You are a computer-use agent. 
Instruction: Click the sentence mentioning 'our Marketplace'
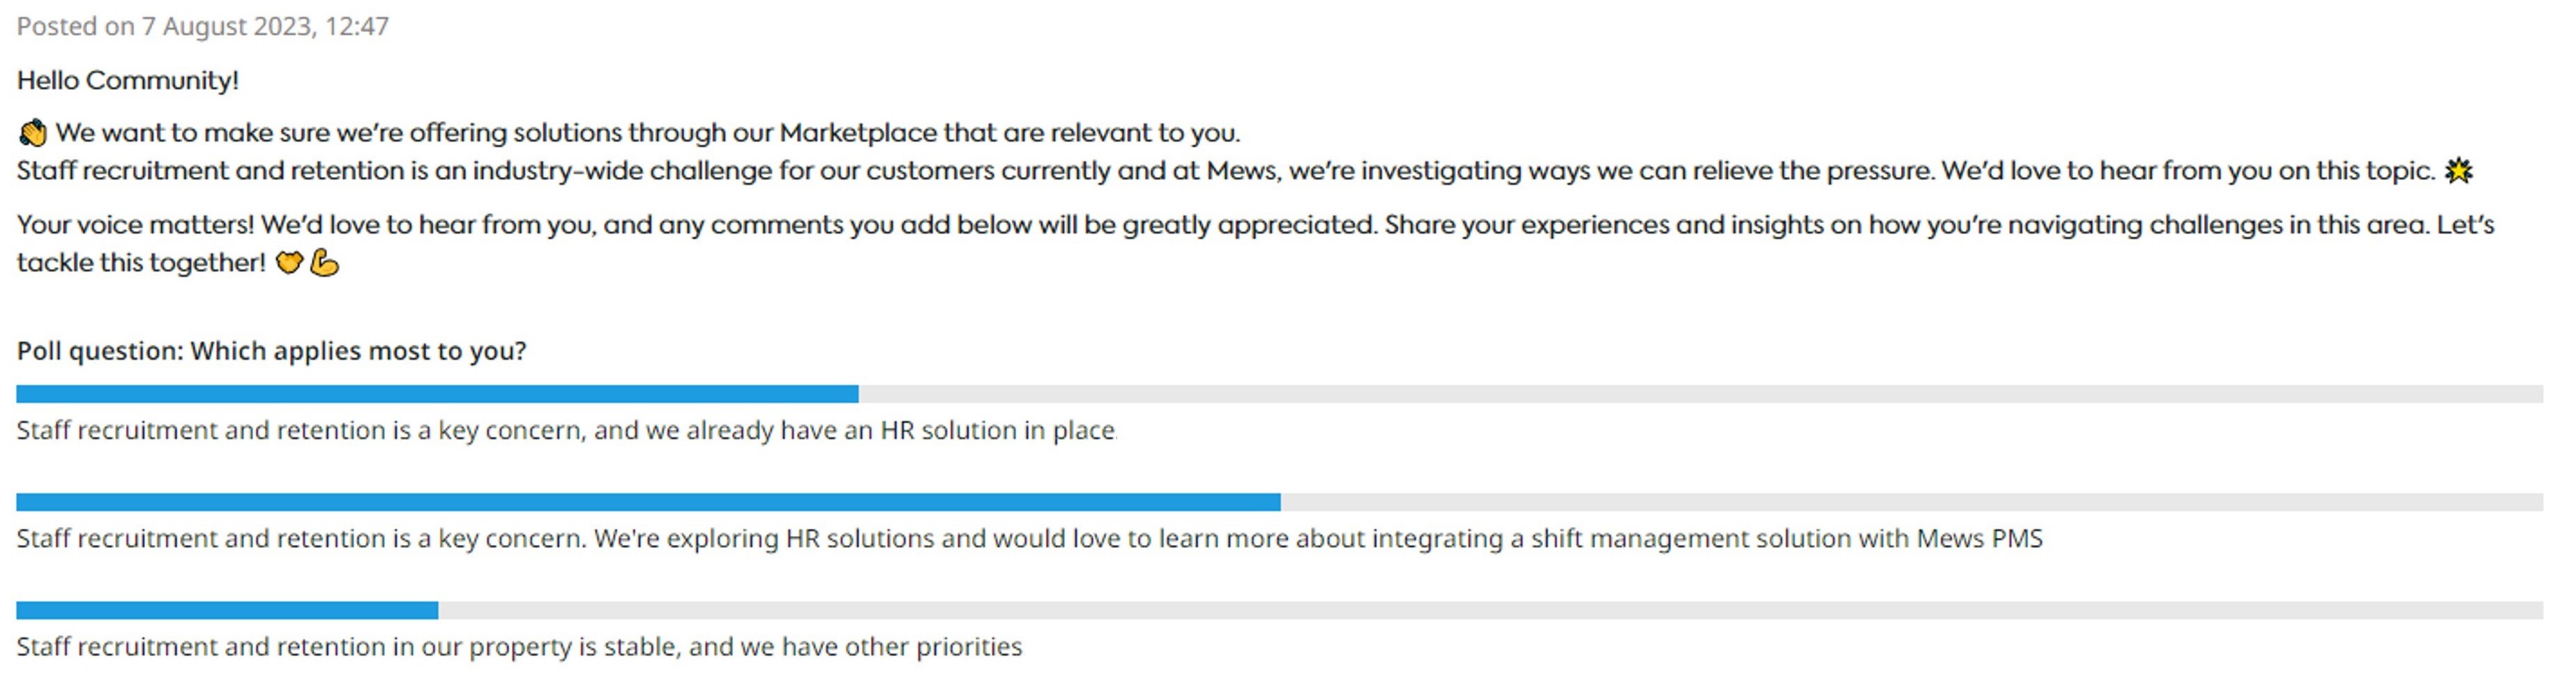pyautogui.click(x=647, y=133)
